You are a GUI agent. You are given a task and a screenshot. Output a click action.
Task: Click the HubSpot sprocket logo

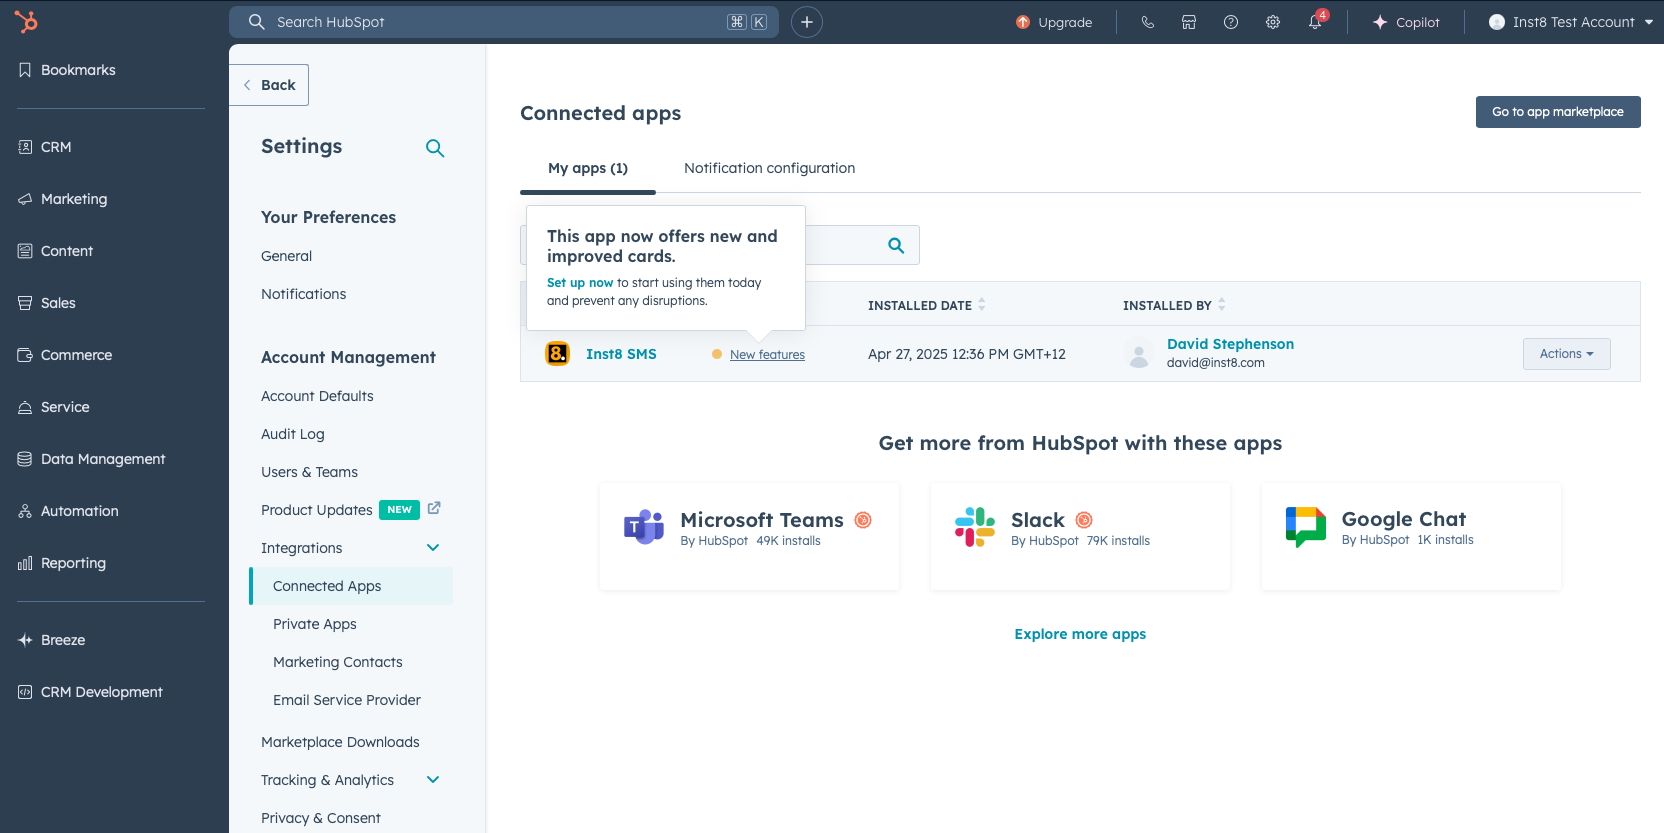[27, 21]
